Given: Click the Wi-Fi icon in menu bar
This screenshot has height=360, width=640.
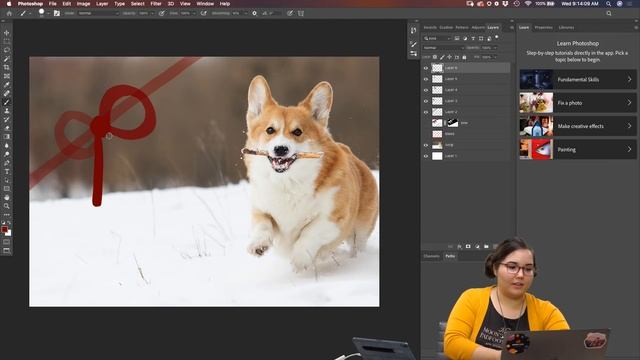Looking at the screenshot, I should [528, 4].
